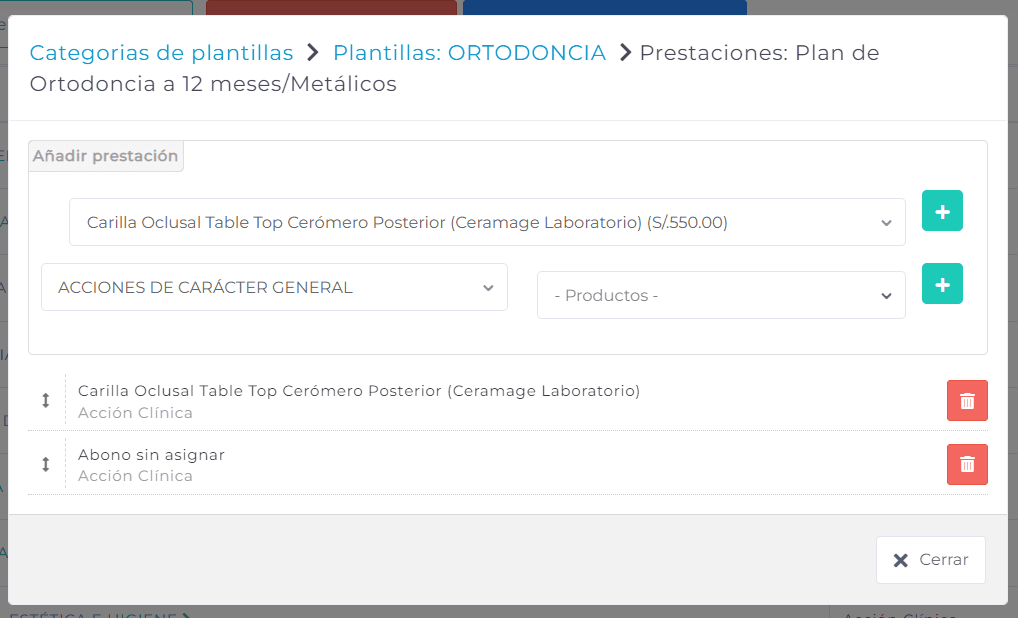Delete the Abono sin asignar row
Screen dimensions: 1018x618
(x=967, y=464)
